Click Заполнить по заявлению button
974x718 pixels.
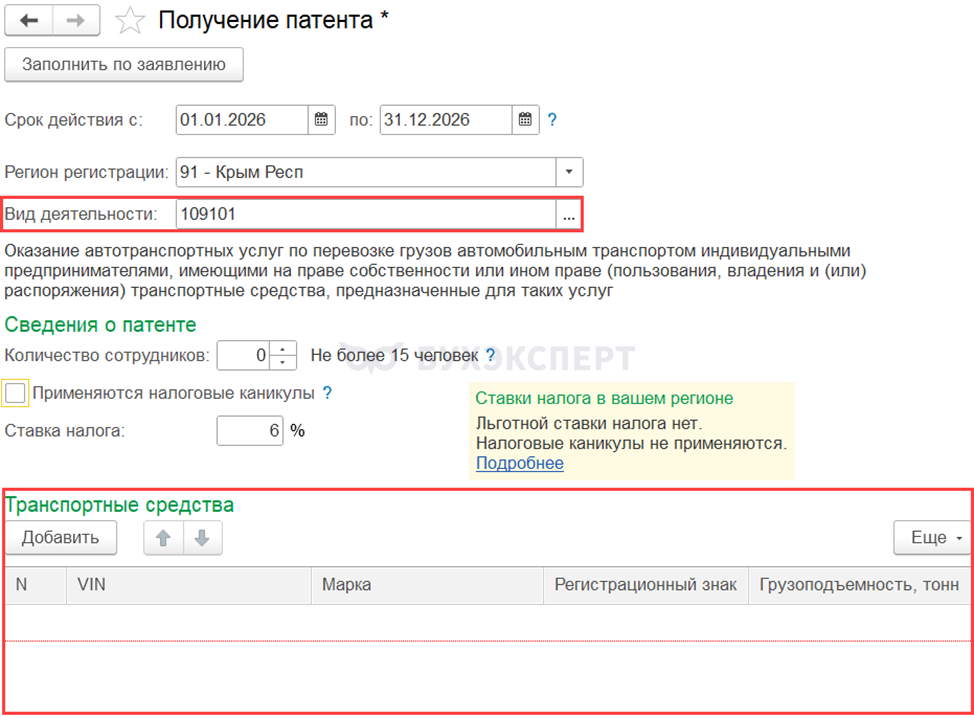(x=124, y=65)
